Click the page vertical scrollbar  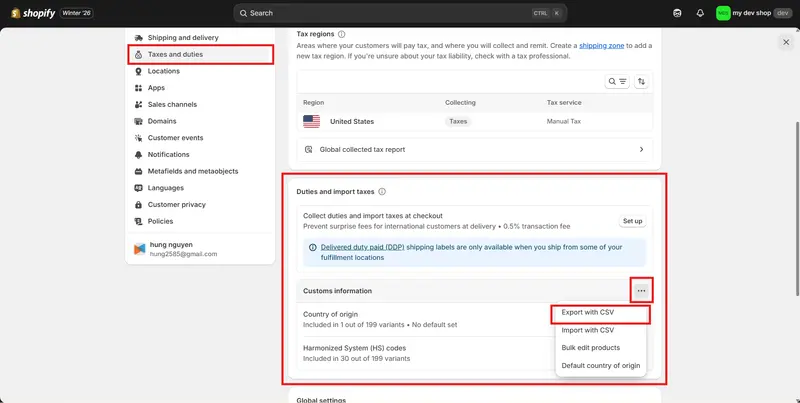point(797,208)
